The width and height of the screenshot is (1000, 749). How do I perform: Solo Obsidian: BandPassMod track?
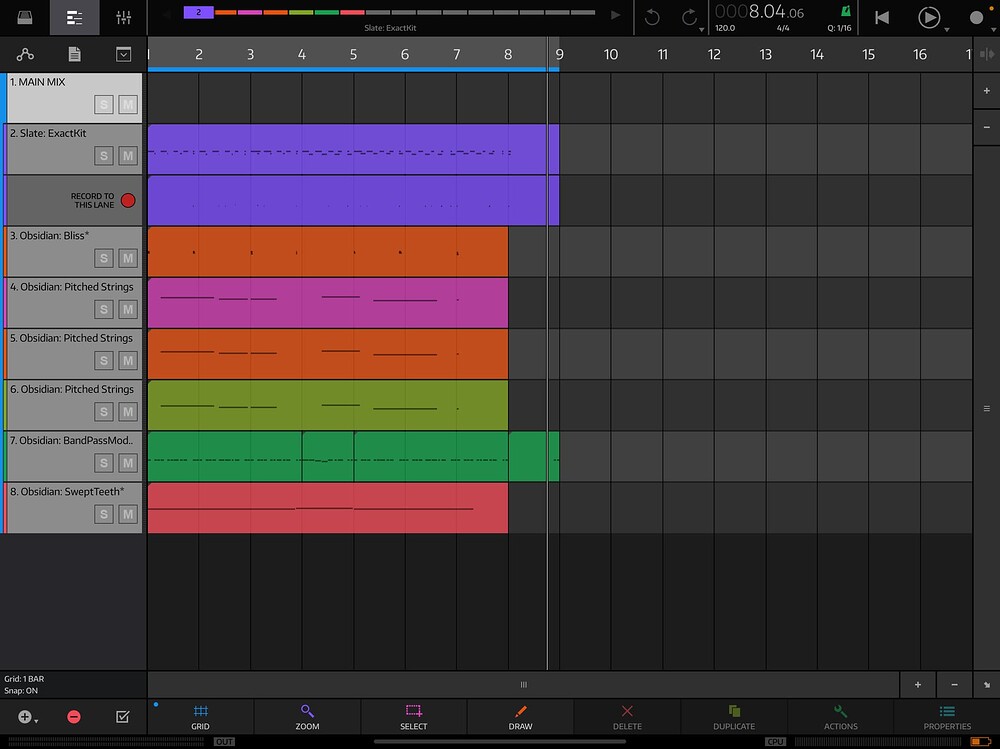(104, 463)
